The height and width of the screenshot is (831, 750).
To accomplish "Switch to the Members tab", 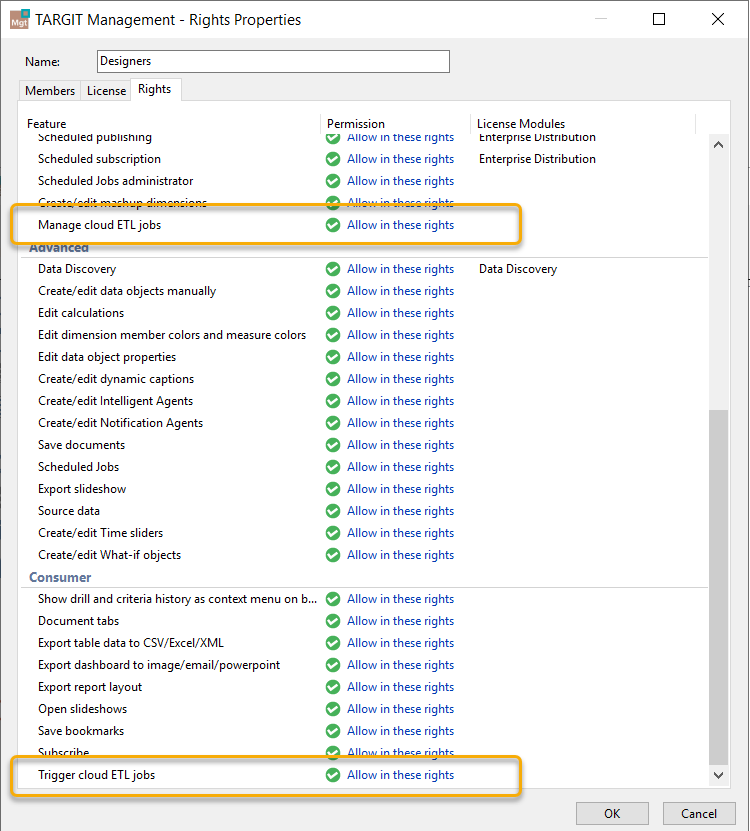I will coord(50,91).
